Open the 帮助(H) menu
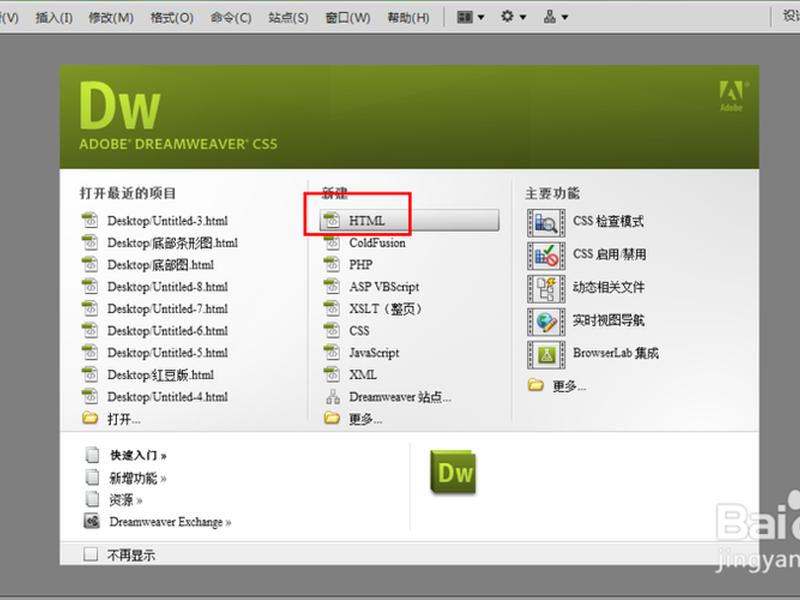The width and height of the screenshot is (800, 600). 408,18
